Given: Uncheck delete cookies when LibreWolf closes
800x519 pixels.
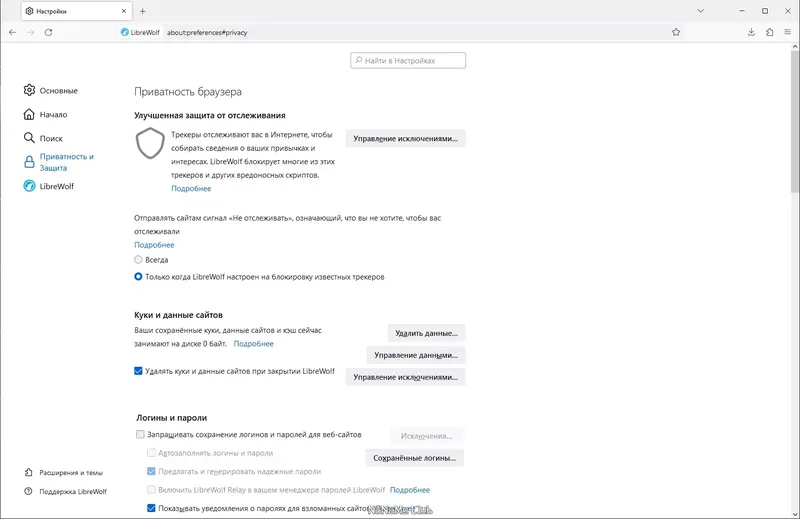Looking at the screenshot, I should point(139,370).
